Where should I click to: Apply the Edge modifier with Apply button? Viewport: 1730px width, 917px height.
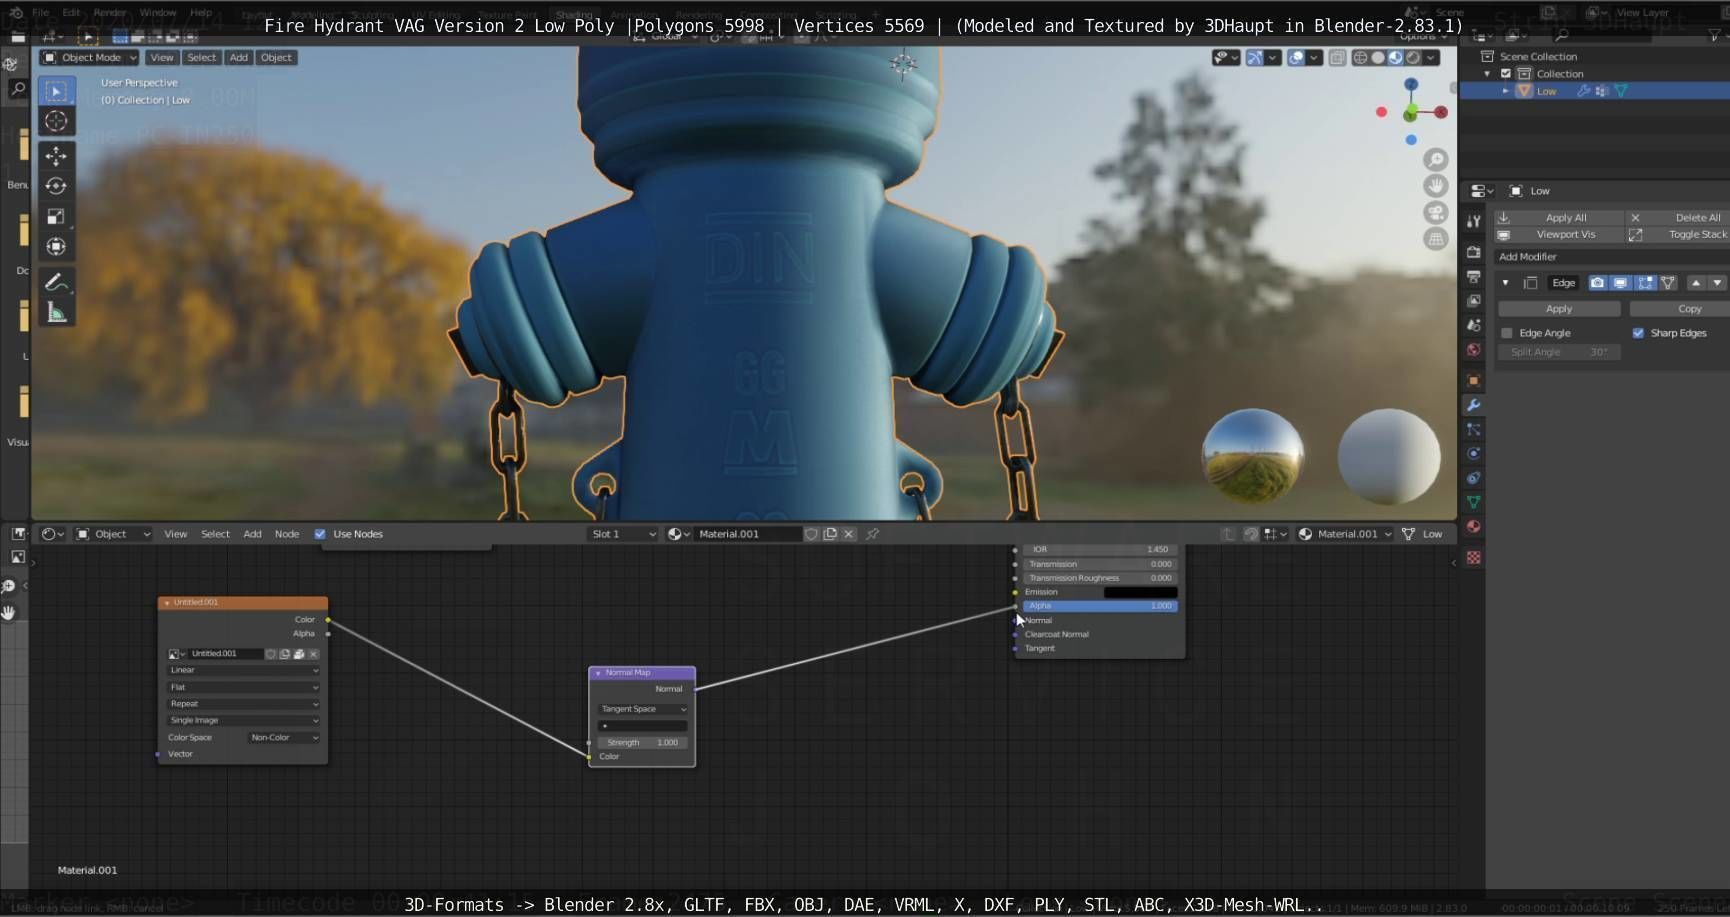pos(1559,309)
